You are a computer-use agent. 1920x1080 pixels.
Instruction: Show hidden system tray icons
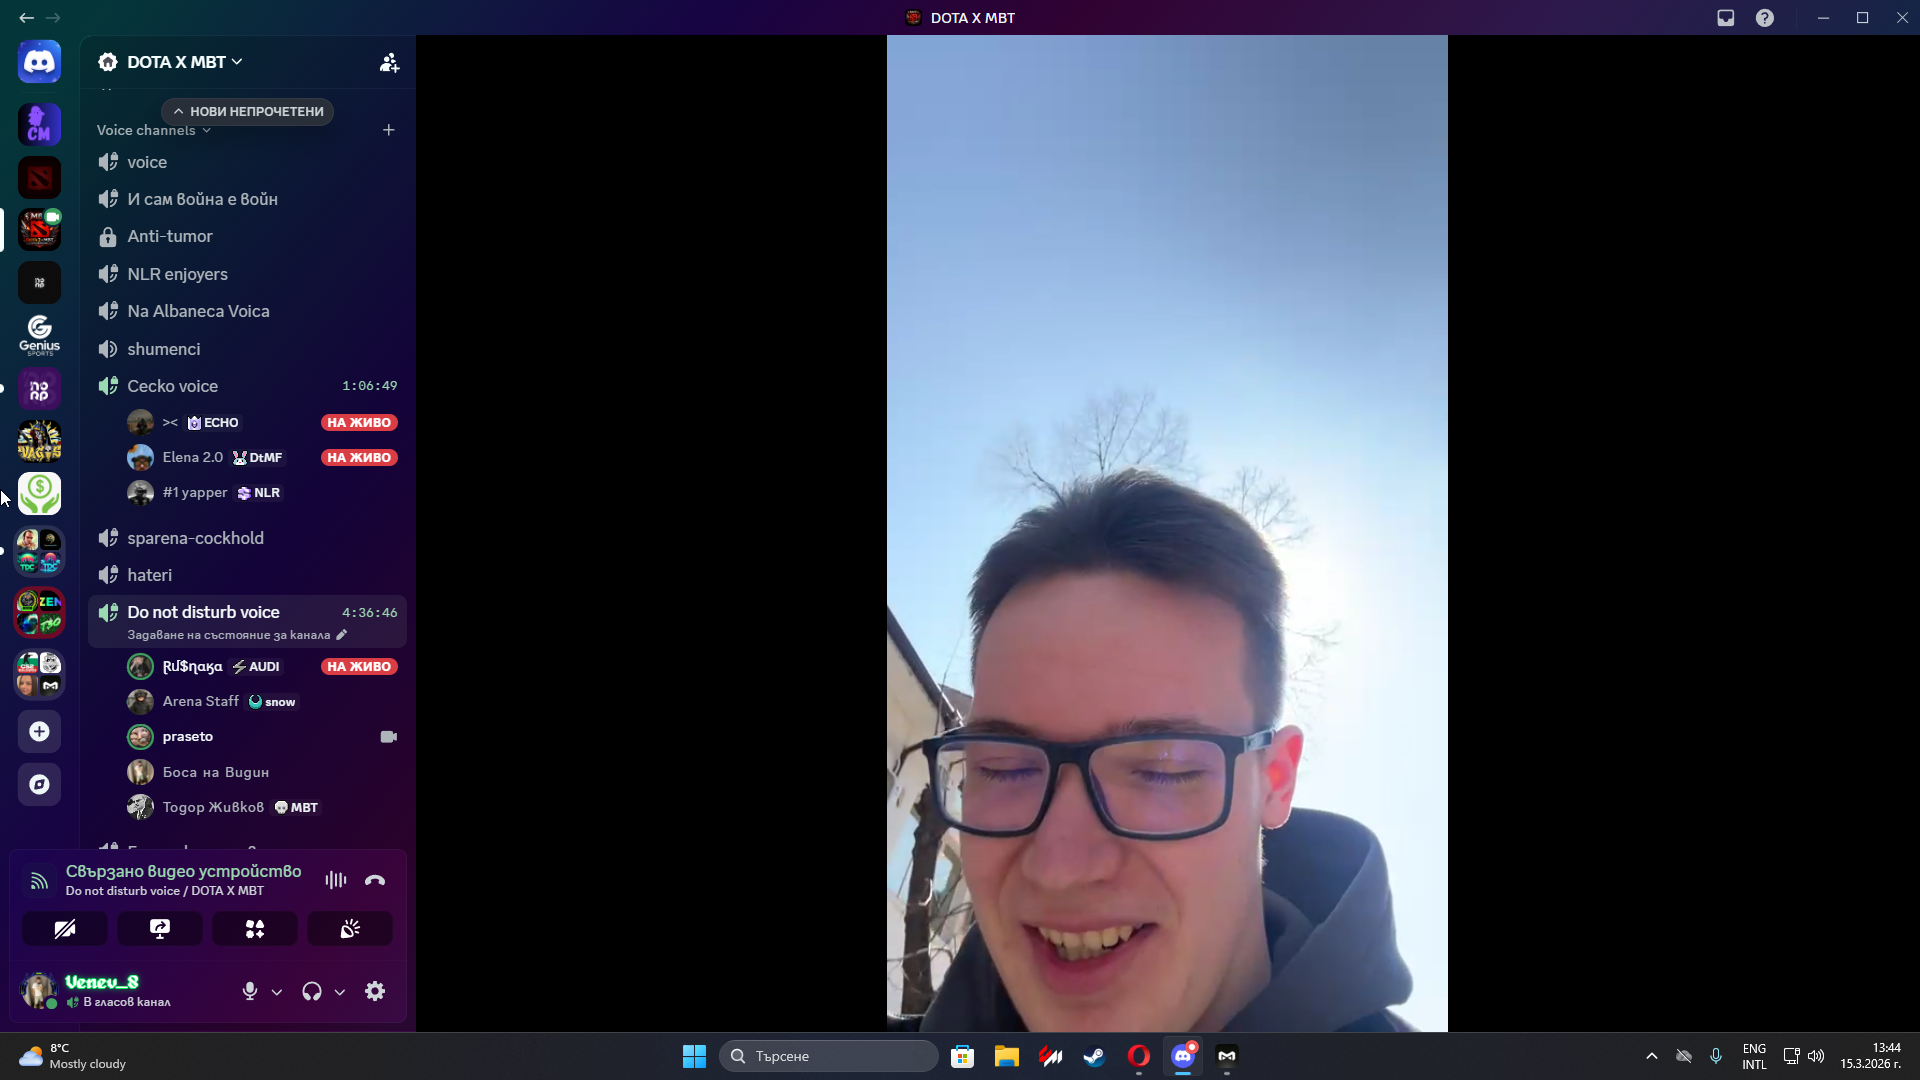click(1652, 1056)
